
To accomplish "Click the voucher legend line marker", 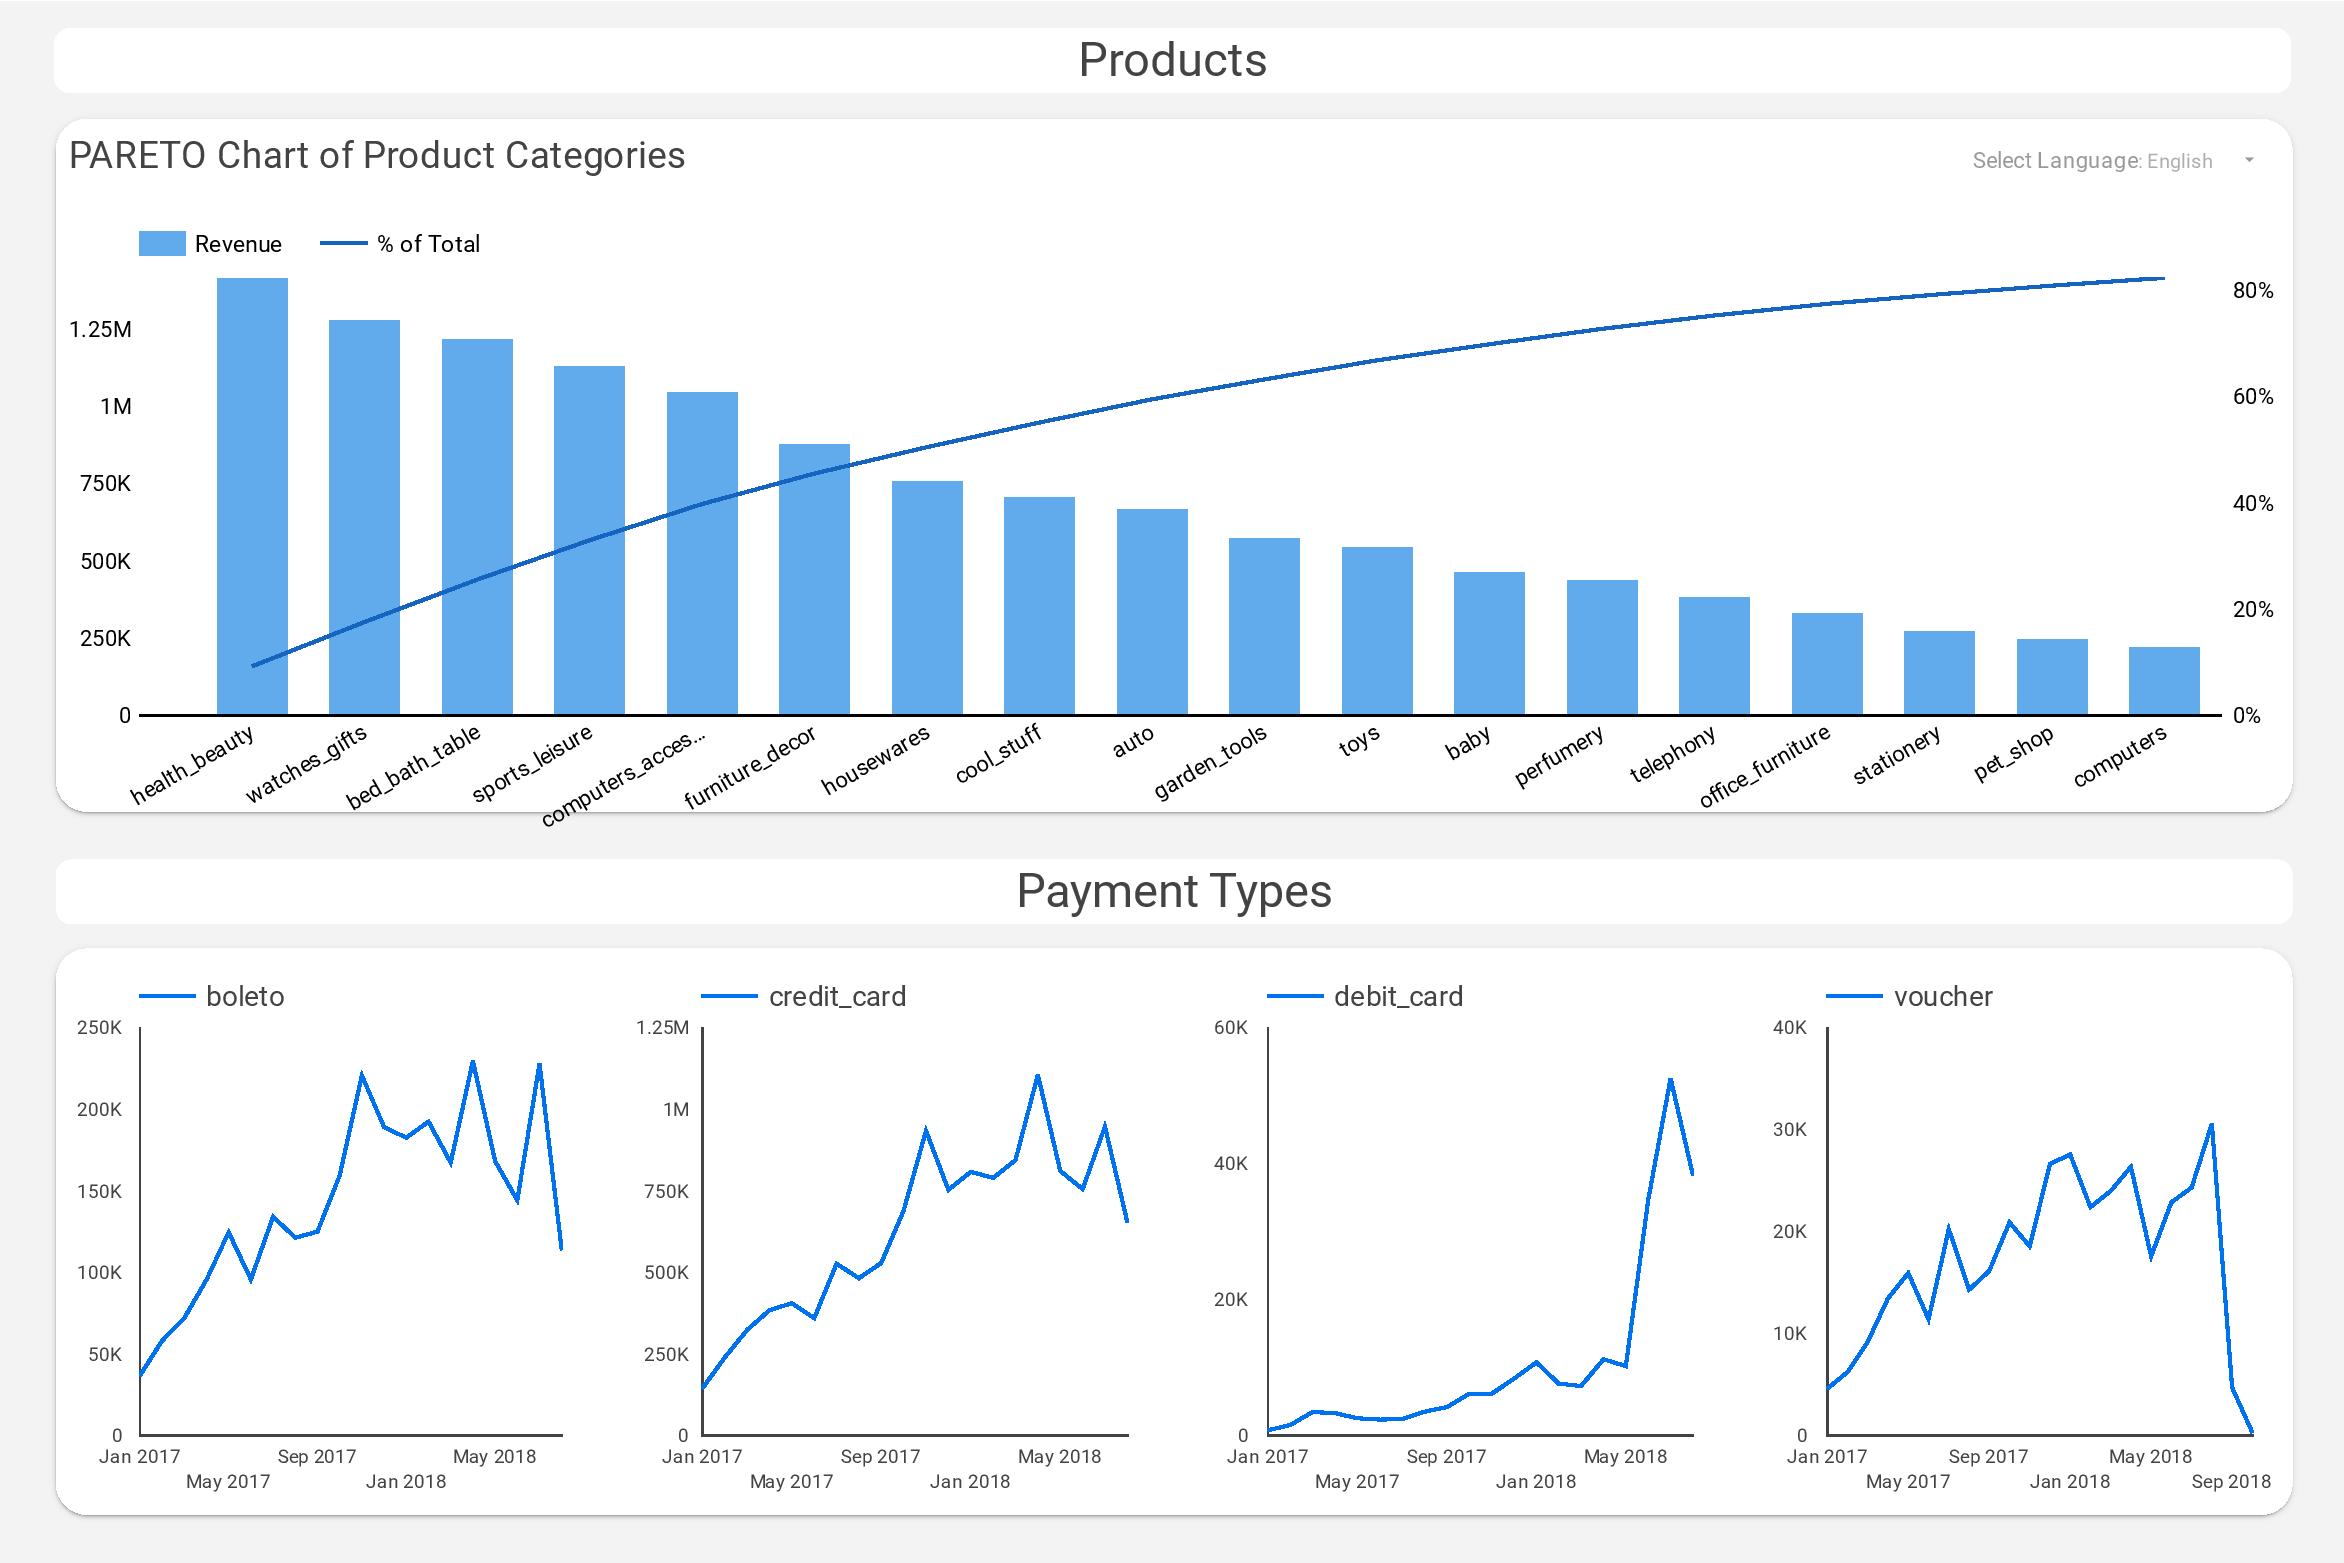I will click(1857, 996).
